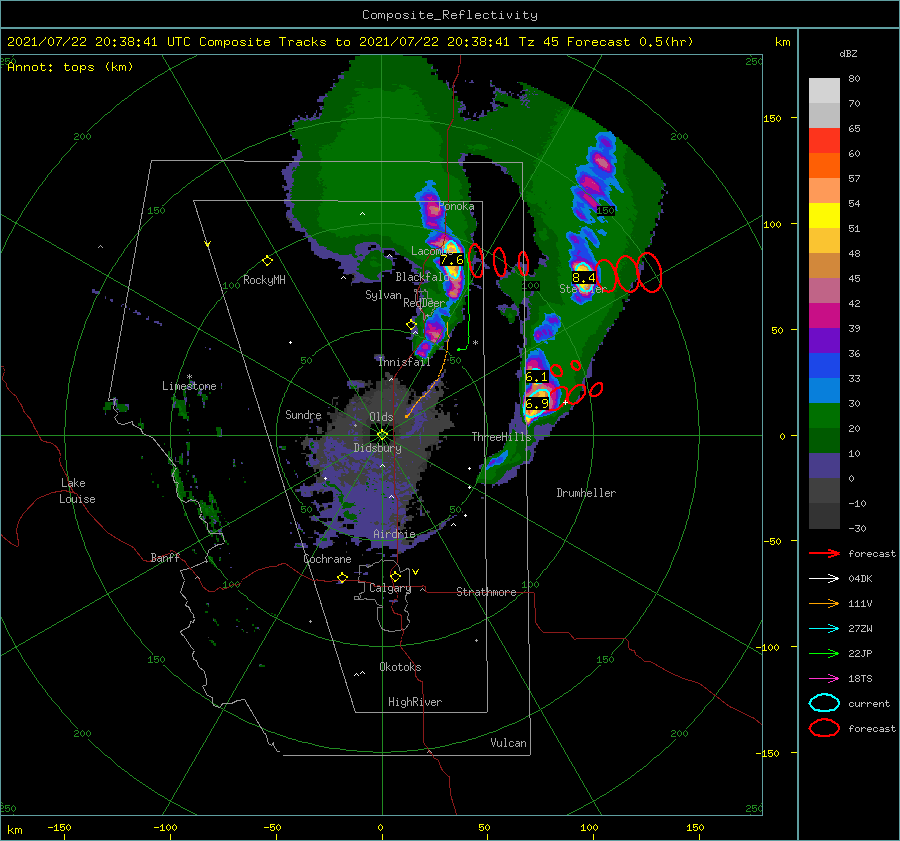Select the Stettler map label
The image size is (900, 841).
pyautogui.click(x=583, y=289)
